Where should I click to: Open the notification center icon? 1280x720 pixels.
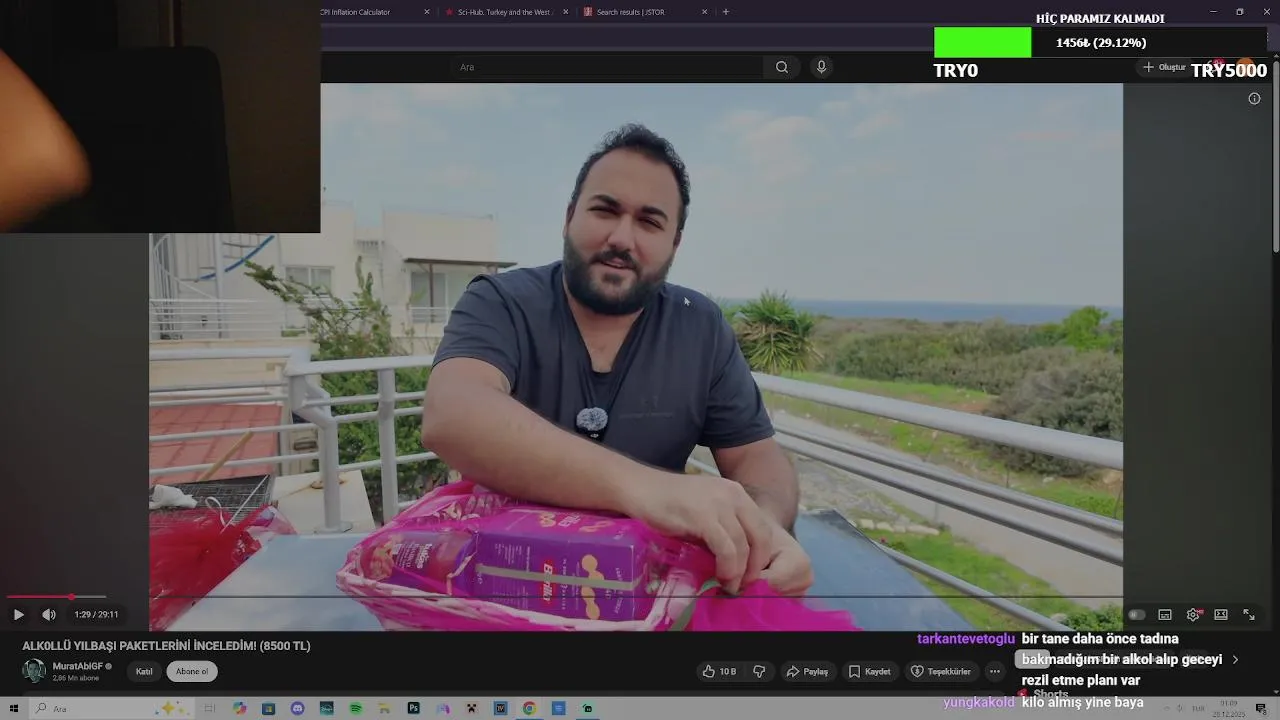1262,709
